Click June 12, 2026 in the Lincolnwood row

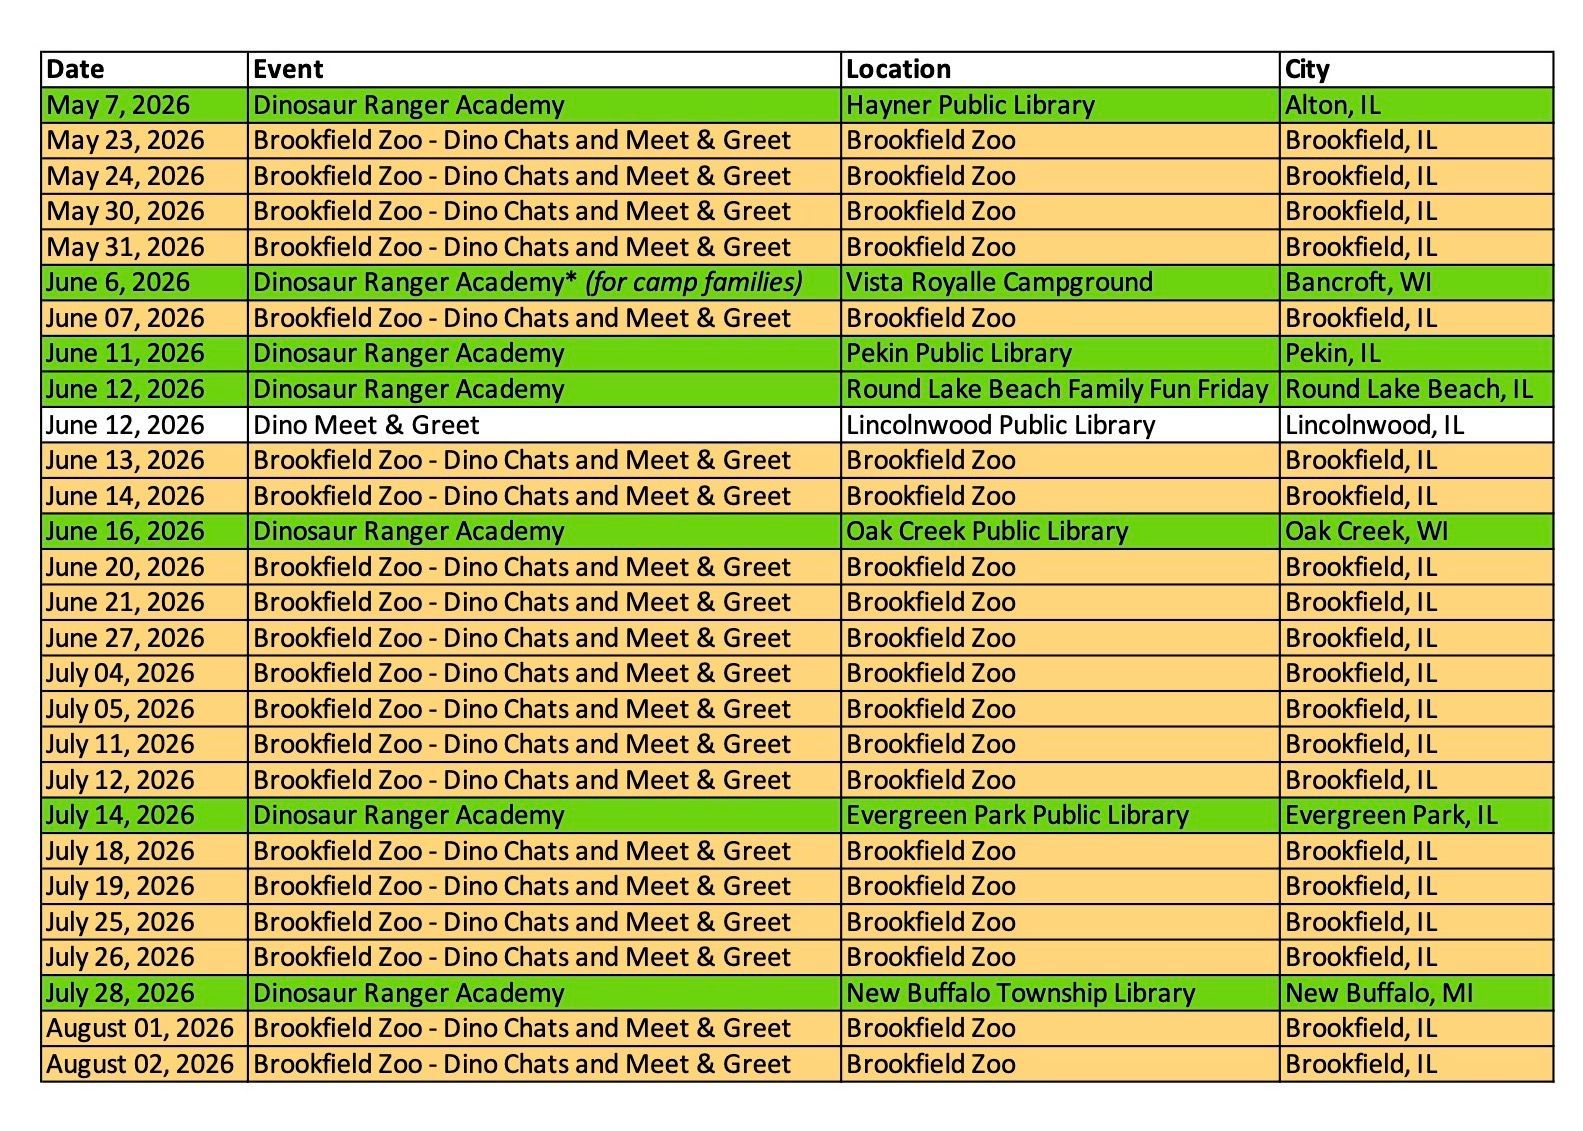coord(144,425)
